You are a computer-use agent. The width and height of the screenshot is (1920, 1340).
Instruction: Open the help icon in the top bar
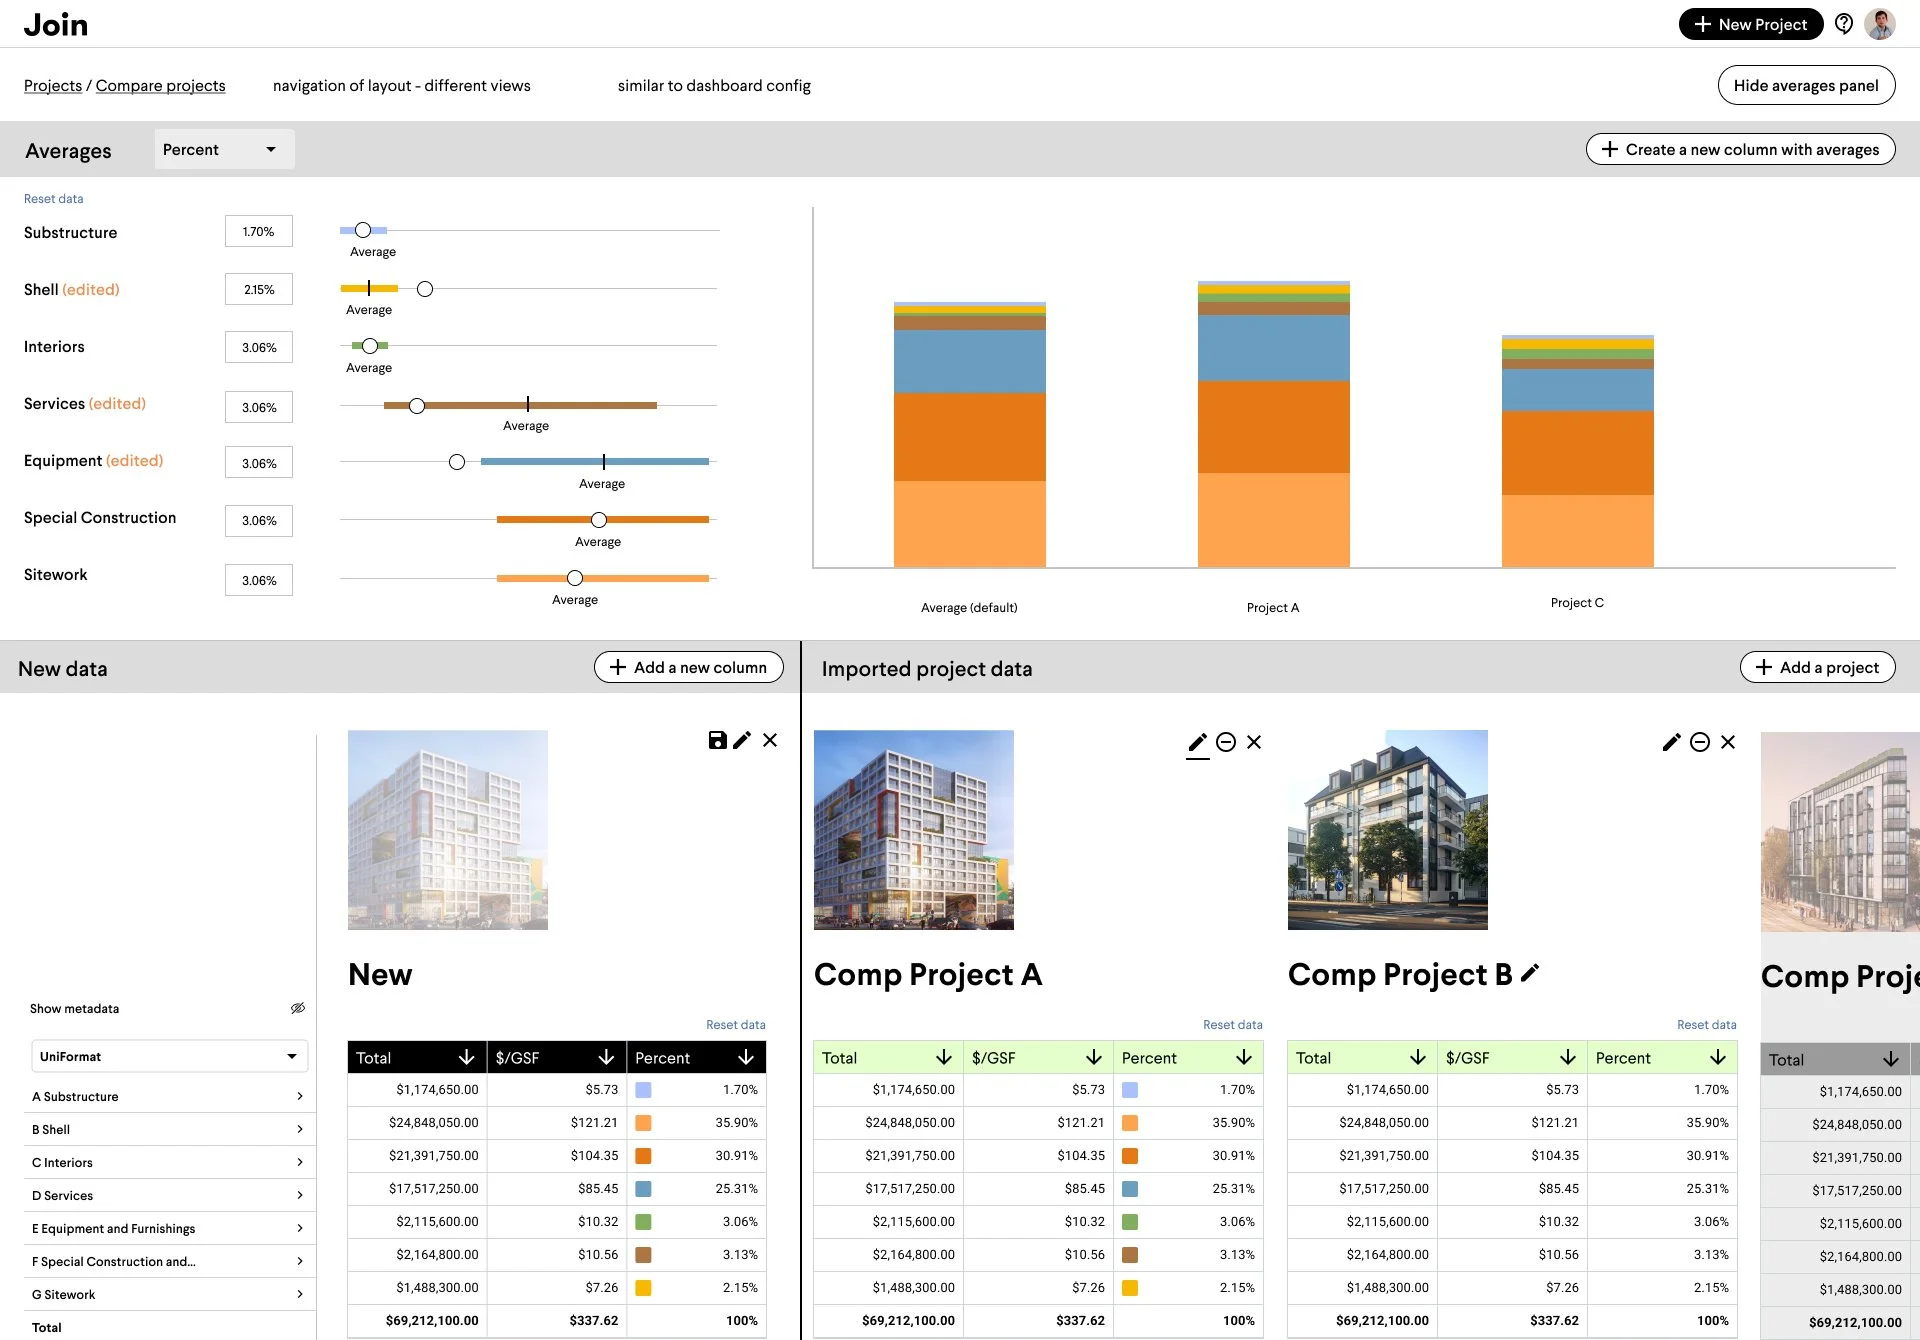1844,24
